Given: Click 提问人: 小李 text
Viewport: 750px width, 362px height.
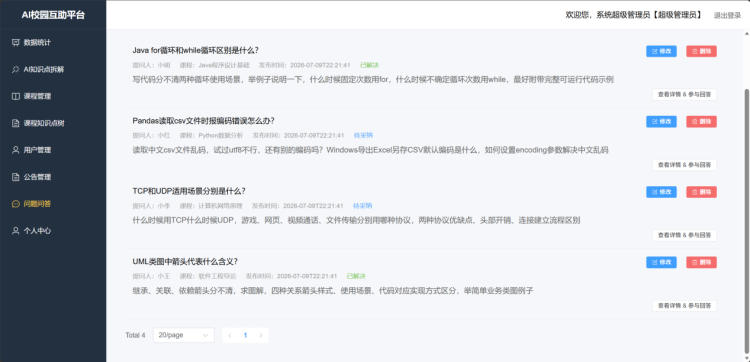Looking at the screenshot, I should (151, 206).
